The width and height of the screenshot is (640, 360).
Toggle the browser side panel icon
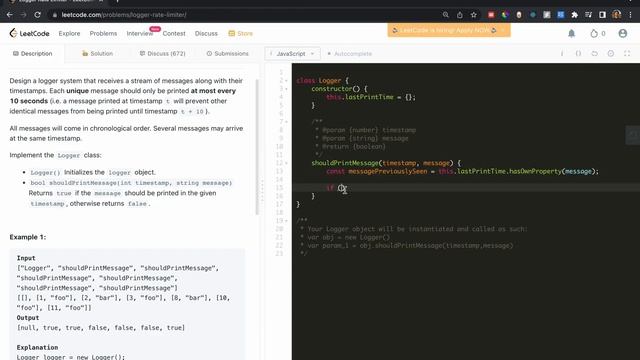(x=602, y=15)
